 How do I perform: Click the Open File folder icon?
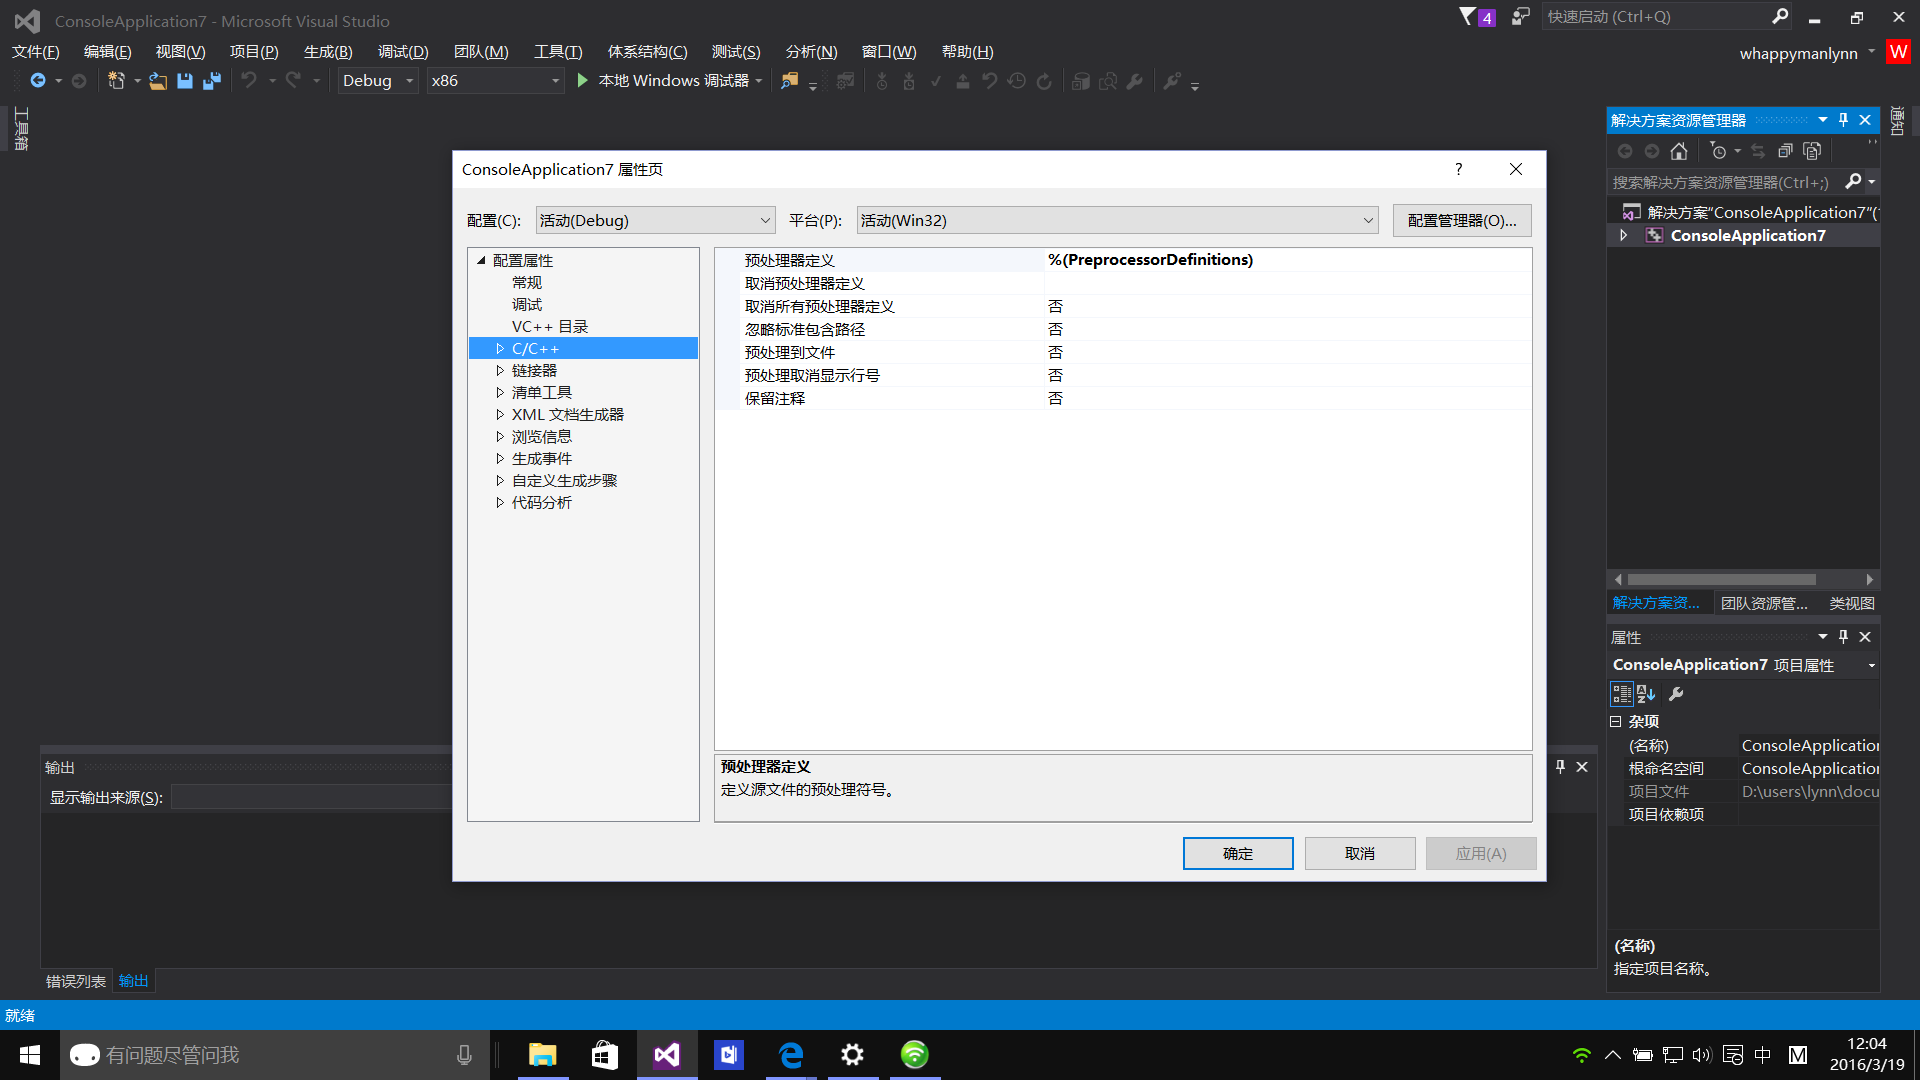tap(158, 81)
